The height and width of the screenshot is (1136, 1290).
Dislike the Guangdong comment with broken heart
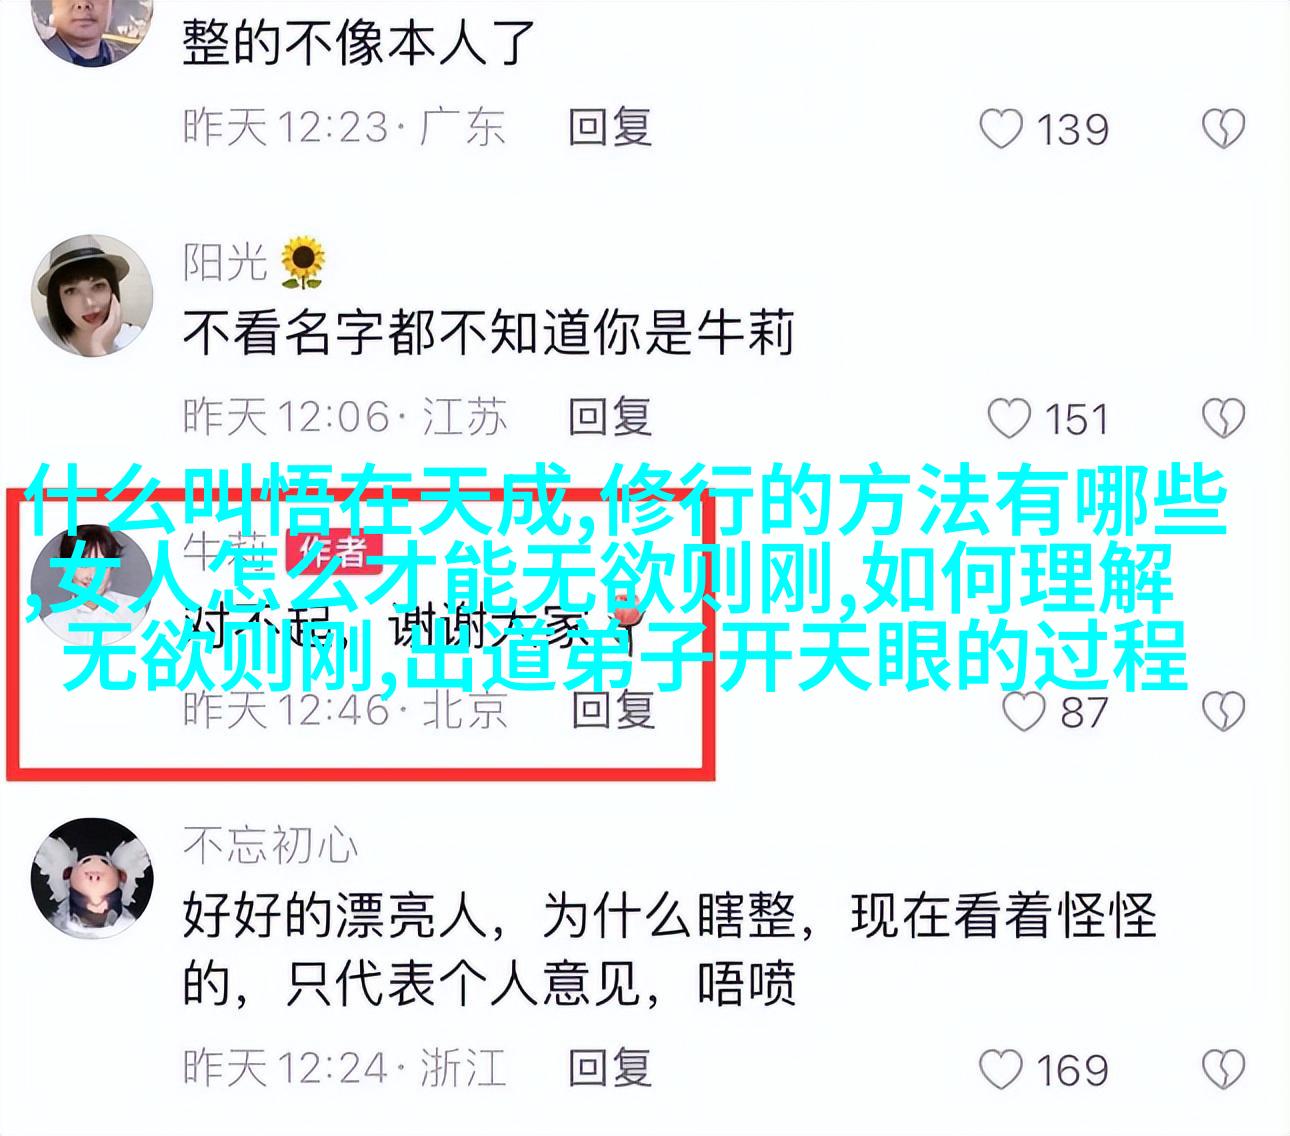1222,130
